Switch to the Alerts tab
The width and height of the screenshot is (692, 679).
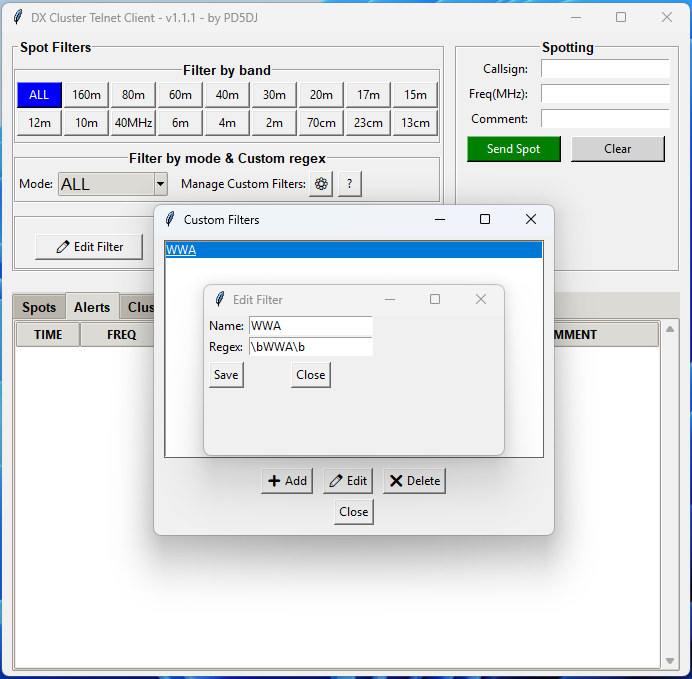pyautogui.click(x=92, y=307)
